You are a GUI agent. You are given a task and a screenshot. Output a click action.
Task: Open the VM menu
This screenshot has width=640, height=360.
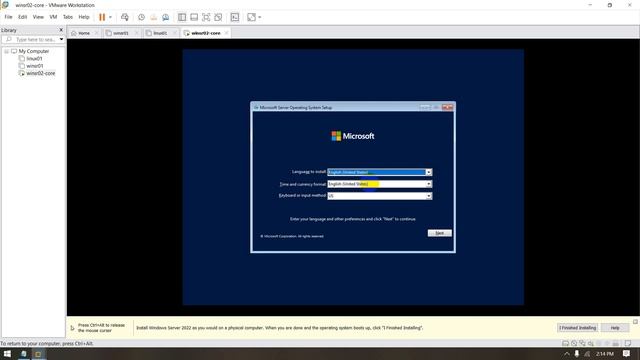click(53, 17)
